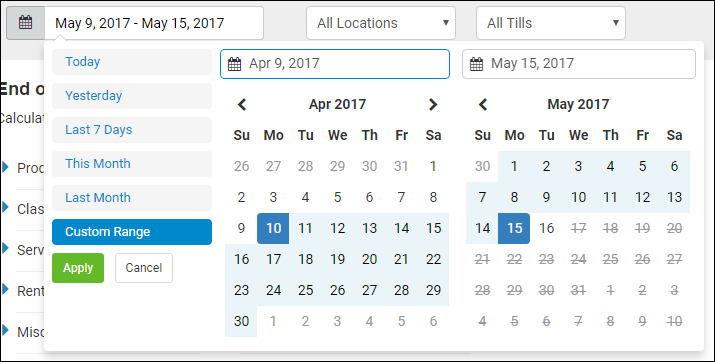Click the May 15, 2017 end date field
Image resolution: width=715 pixels, height=362 pixels.
(x=579, y=64)
